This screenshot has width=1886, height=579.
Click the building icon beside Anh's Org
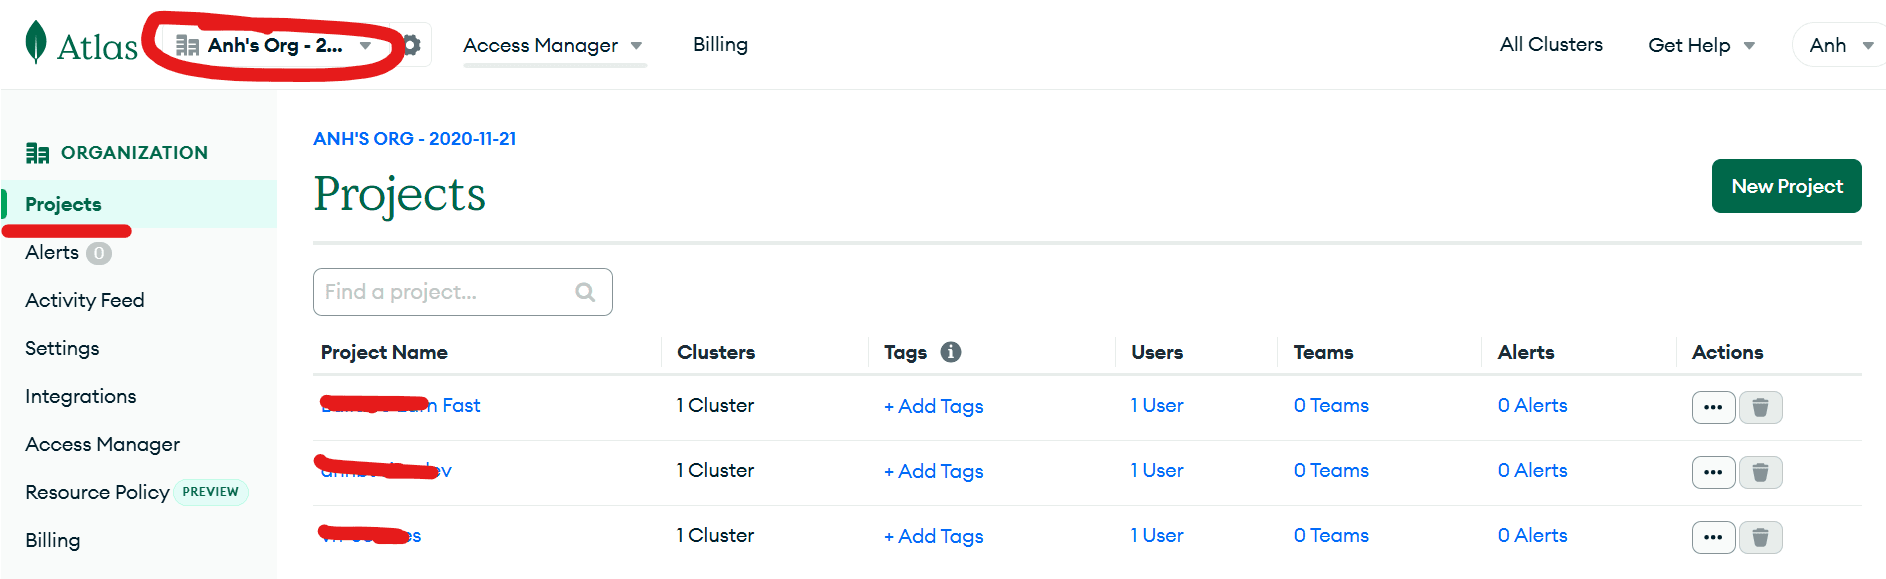[186, 44]
